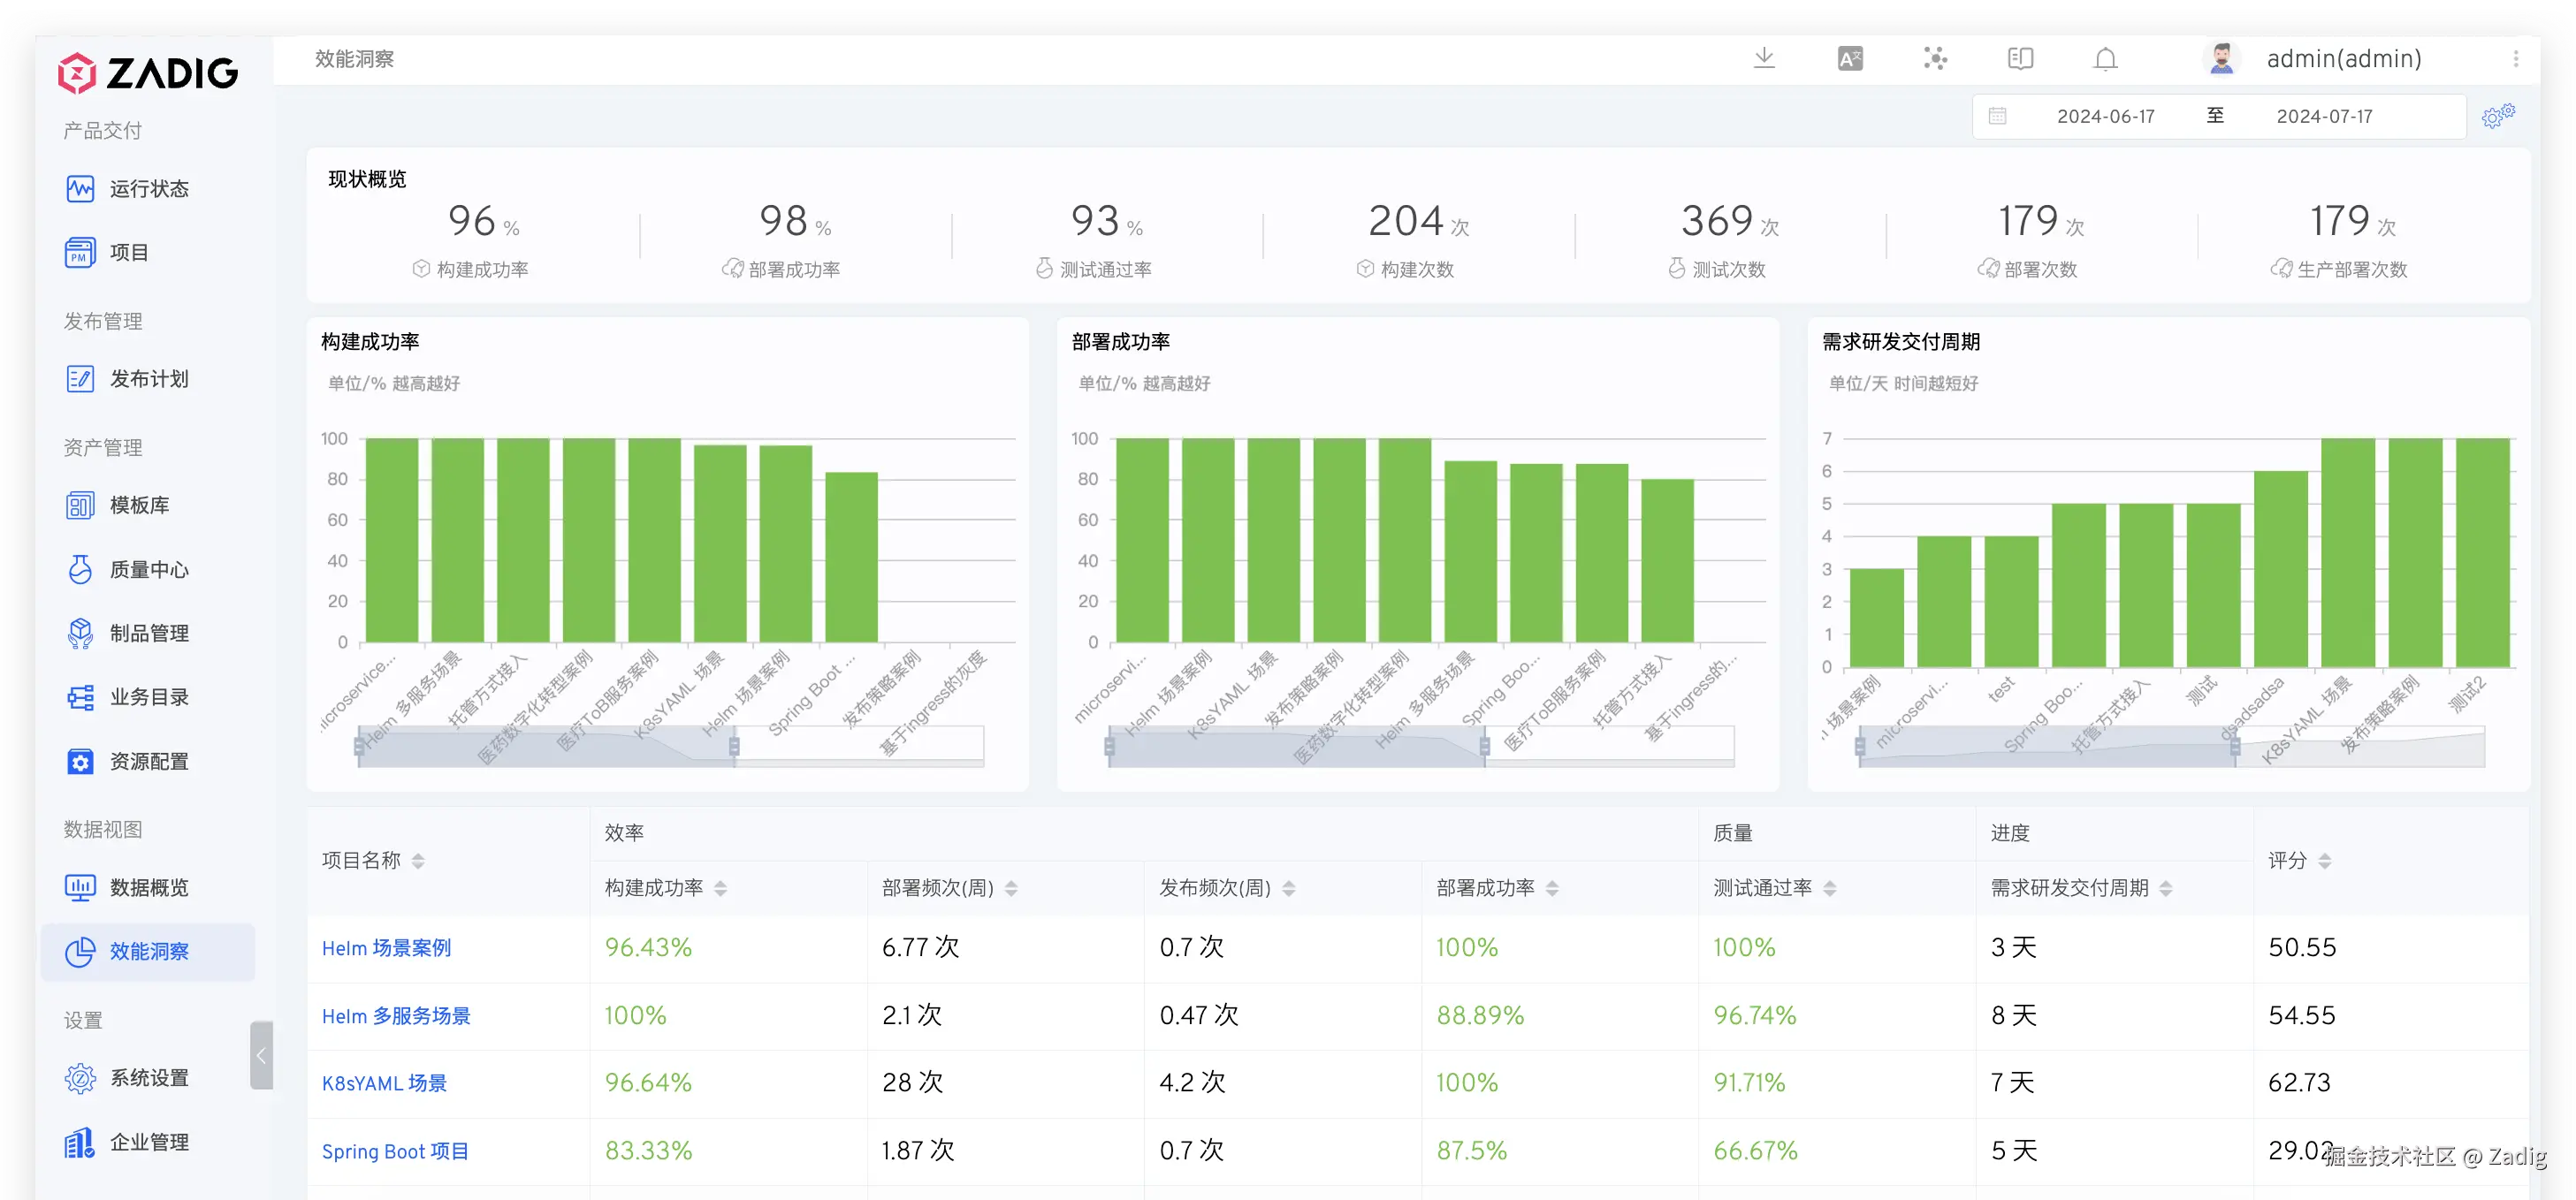The image size is (2576, 1200).
Task: Open the language translation icon
Action: tap(1850, 59)
